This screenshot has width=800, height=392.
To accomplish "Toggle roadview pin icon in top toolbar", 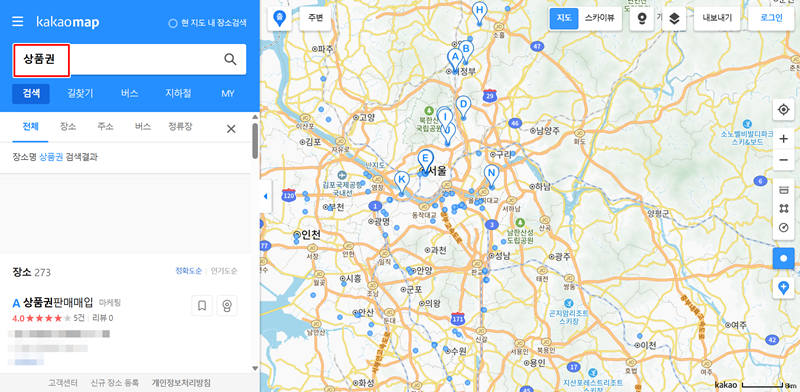I will pyautogui.click(x=642, y=19).
